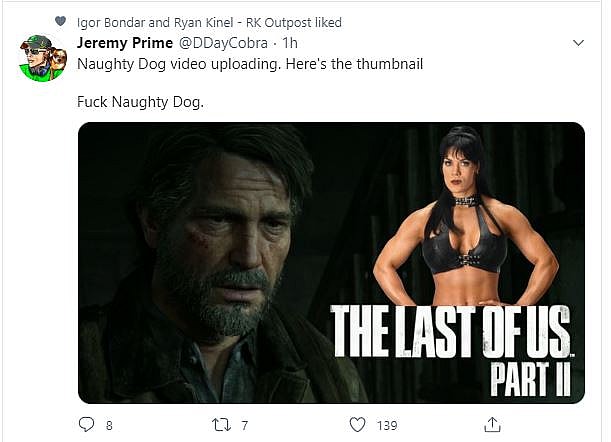Click the like count of 139

coord(386,426)
